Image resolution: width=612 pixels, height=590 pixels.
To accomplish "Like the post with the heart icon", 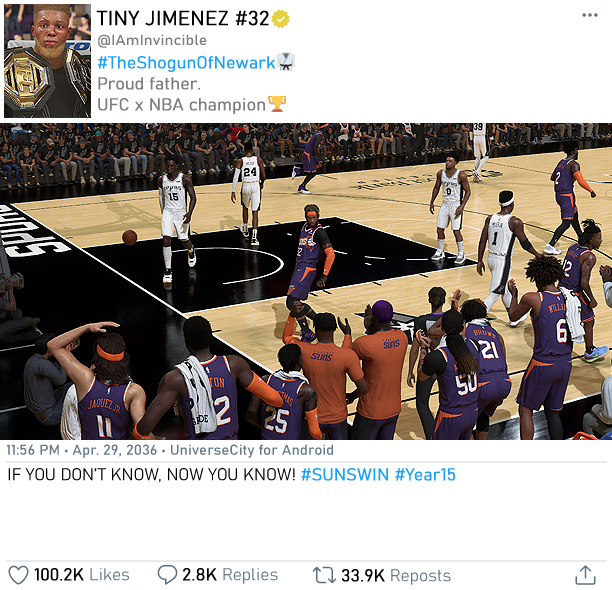I will click(18, 575).
